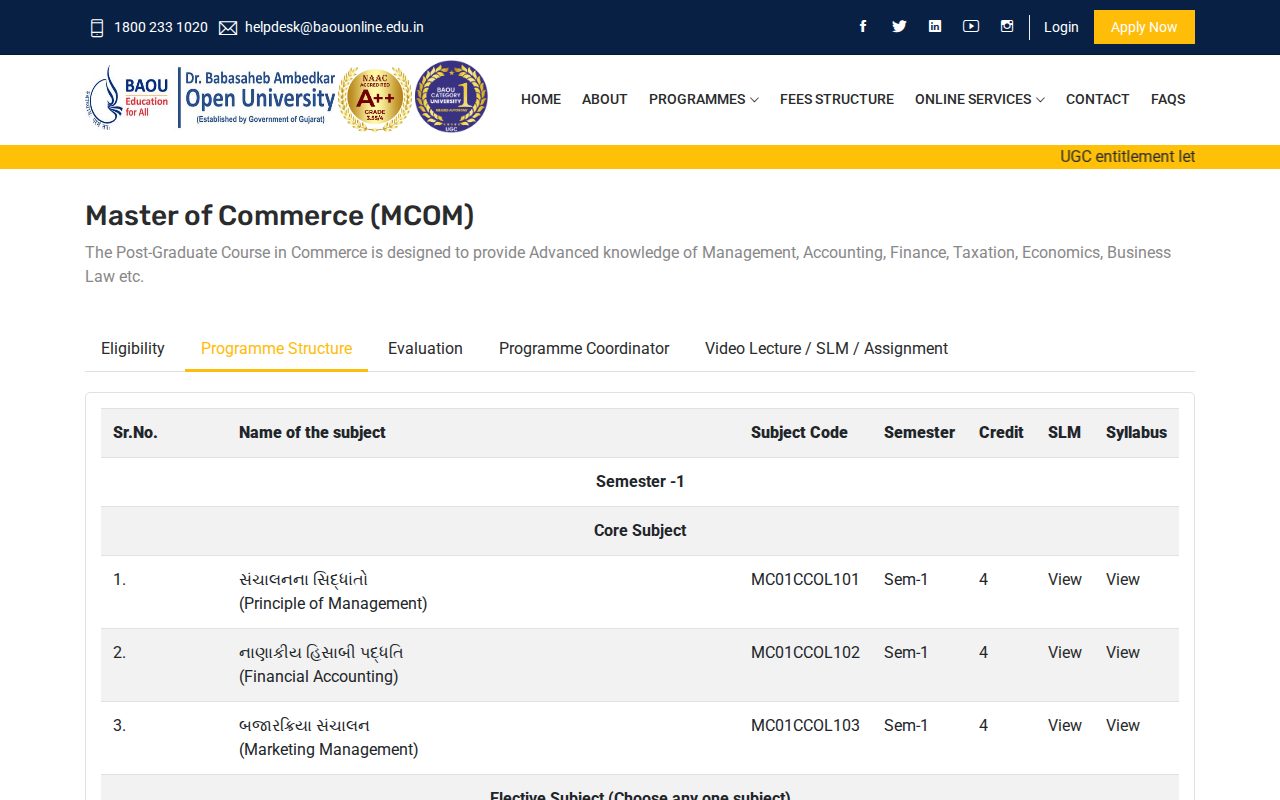The width and height of the screenshot is (1280, 800).
Task: Open the YouTube social icon
Action: click(971, 27)
